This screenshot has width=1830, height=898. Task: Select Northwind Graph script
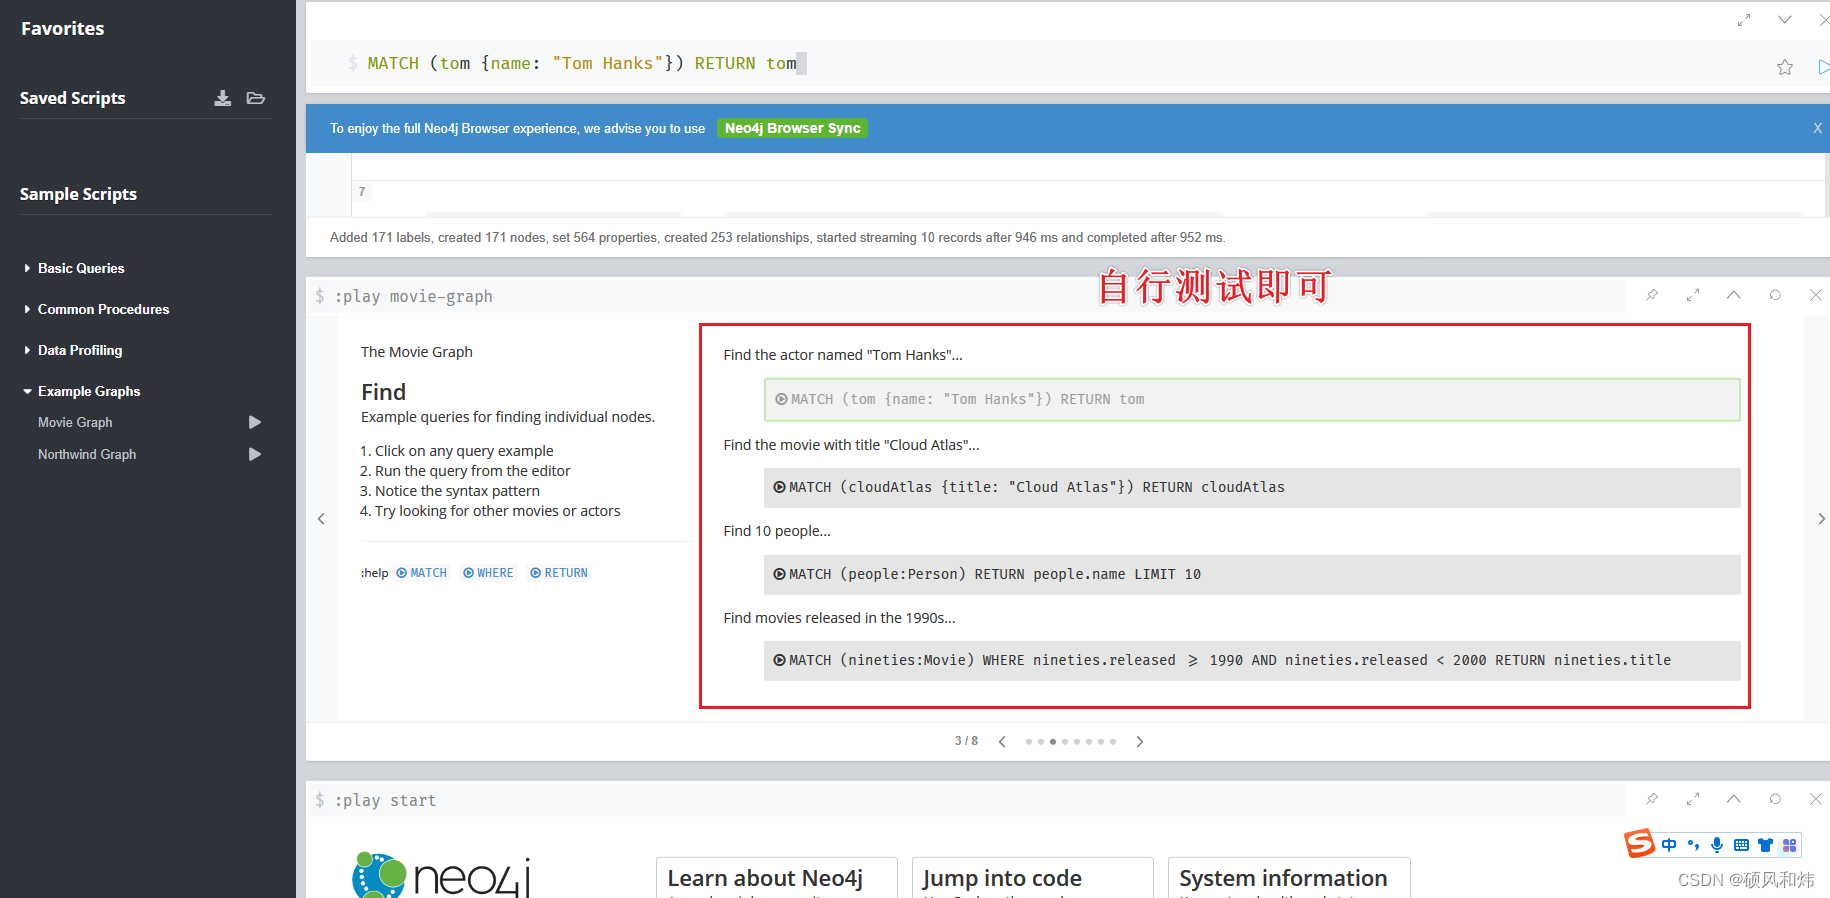coord(87,454)
